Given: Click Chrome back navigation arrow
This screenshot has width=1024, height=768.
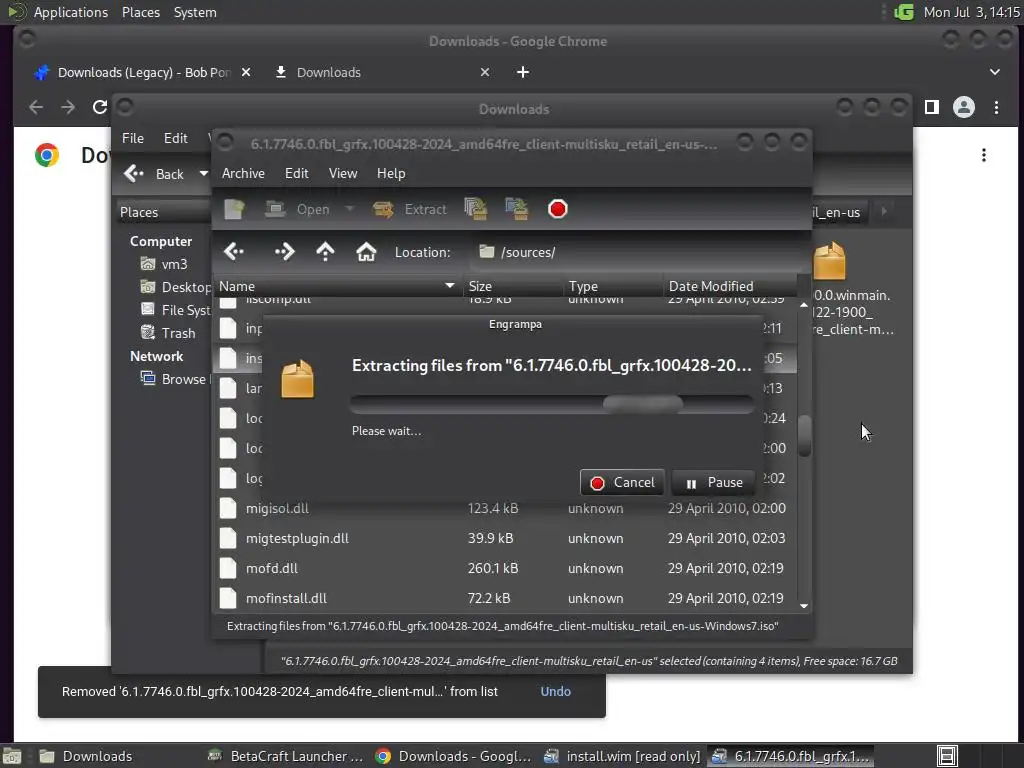Looking at the screenshot, I should [x=36, y=107].
